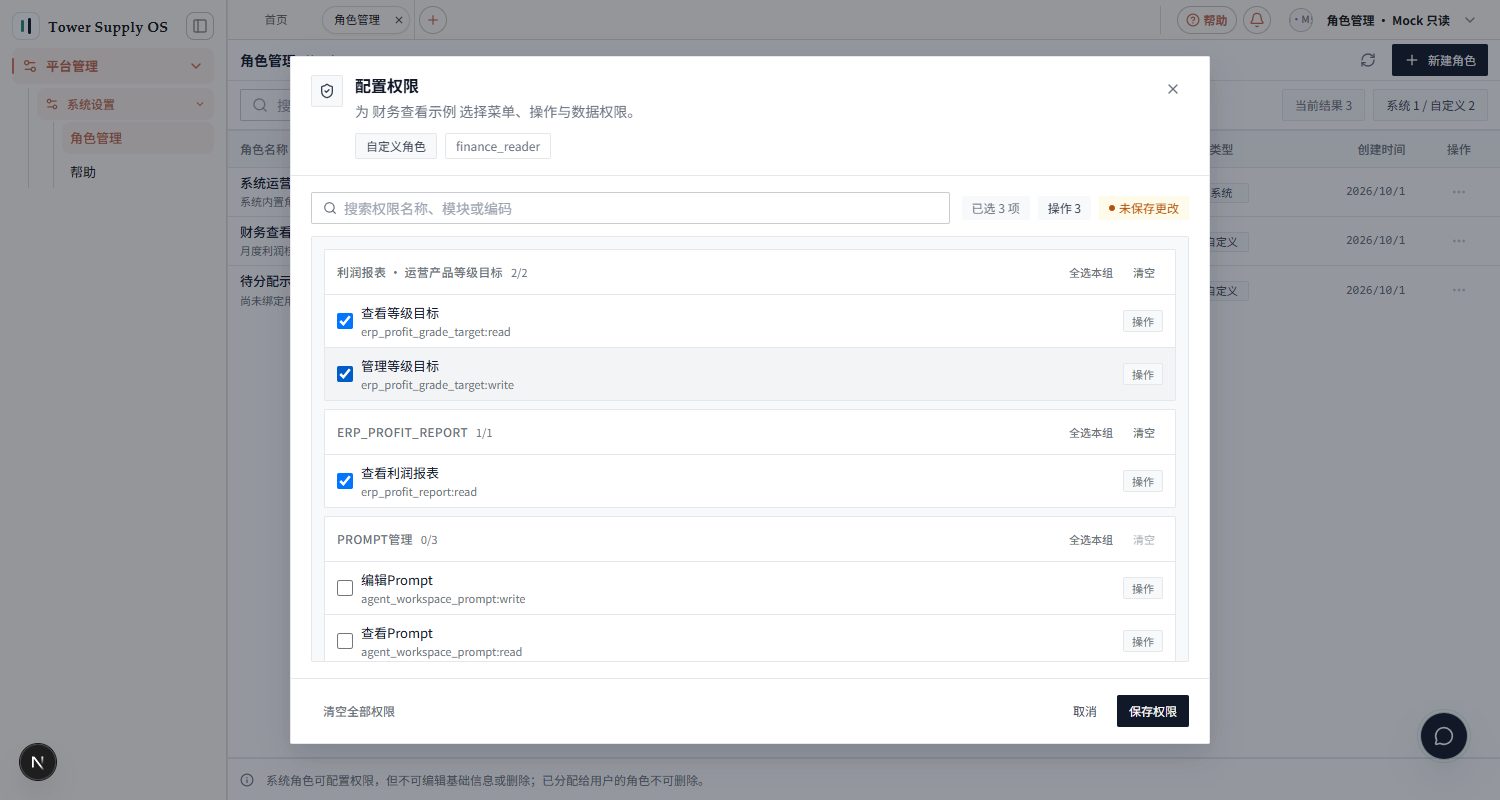Click 清空 for the 利润报表 group
1500x800 pixels.
(x=1143, y=272)
